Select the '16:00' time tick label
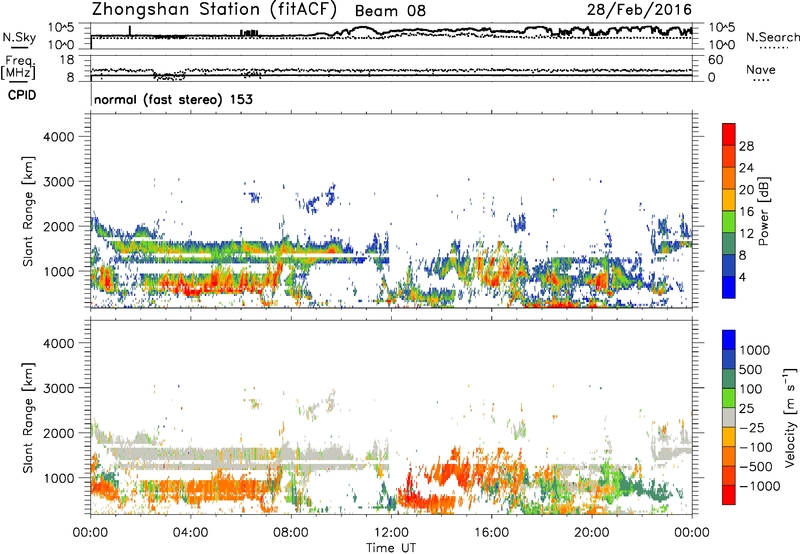This screenshot has height=554, width=800. point(491,533)
